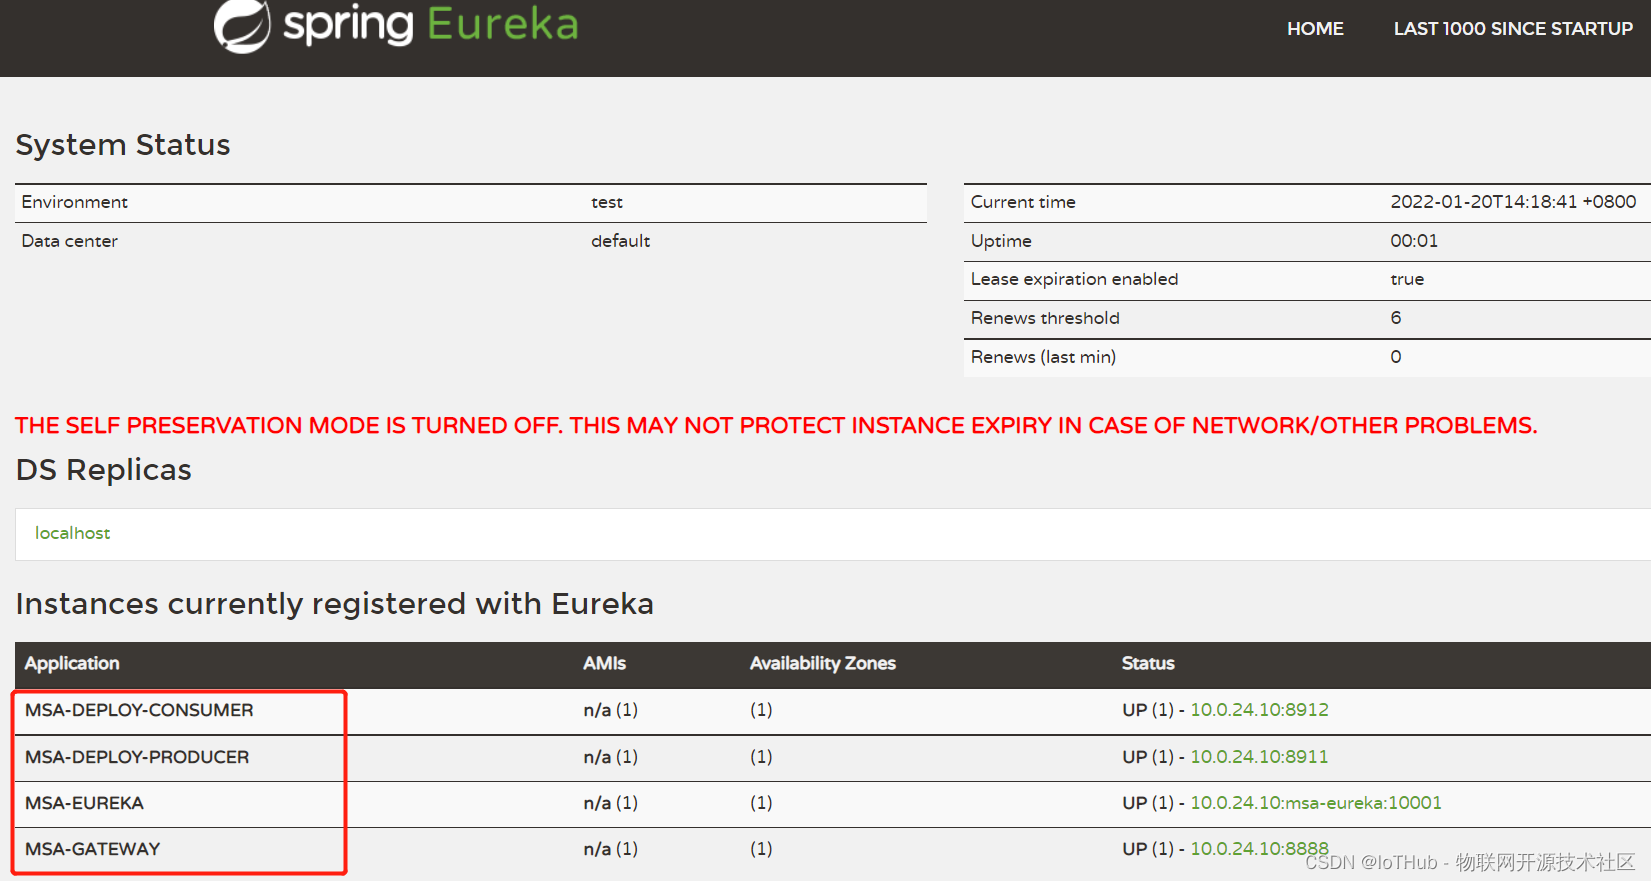Image resolution: width=1651 pixels, height=881 pixels.
Task: Open the HOME navigation item
Action: tap(1315, 29)
